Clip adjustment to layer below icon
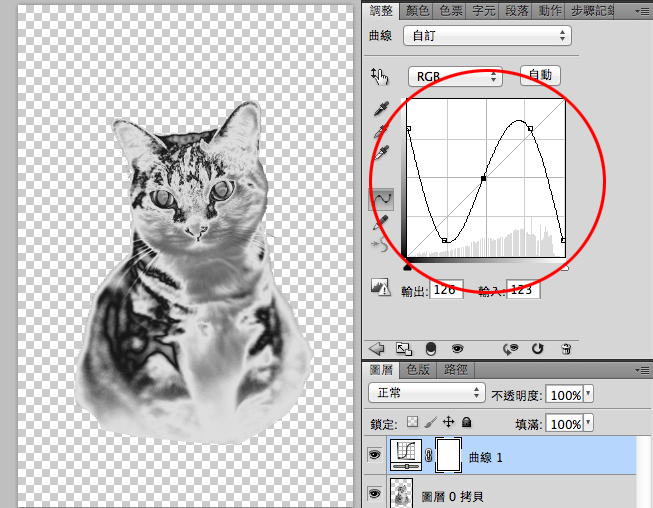Viewport: 653px width, 508px height. tap(431, 349)
